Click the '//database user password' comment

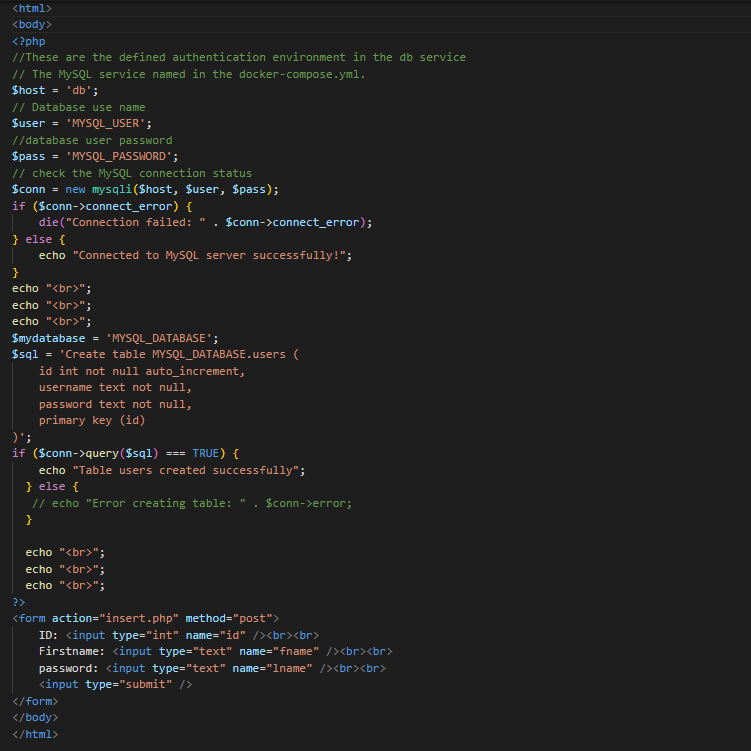[92, 140]
